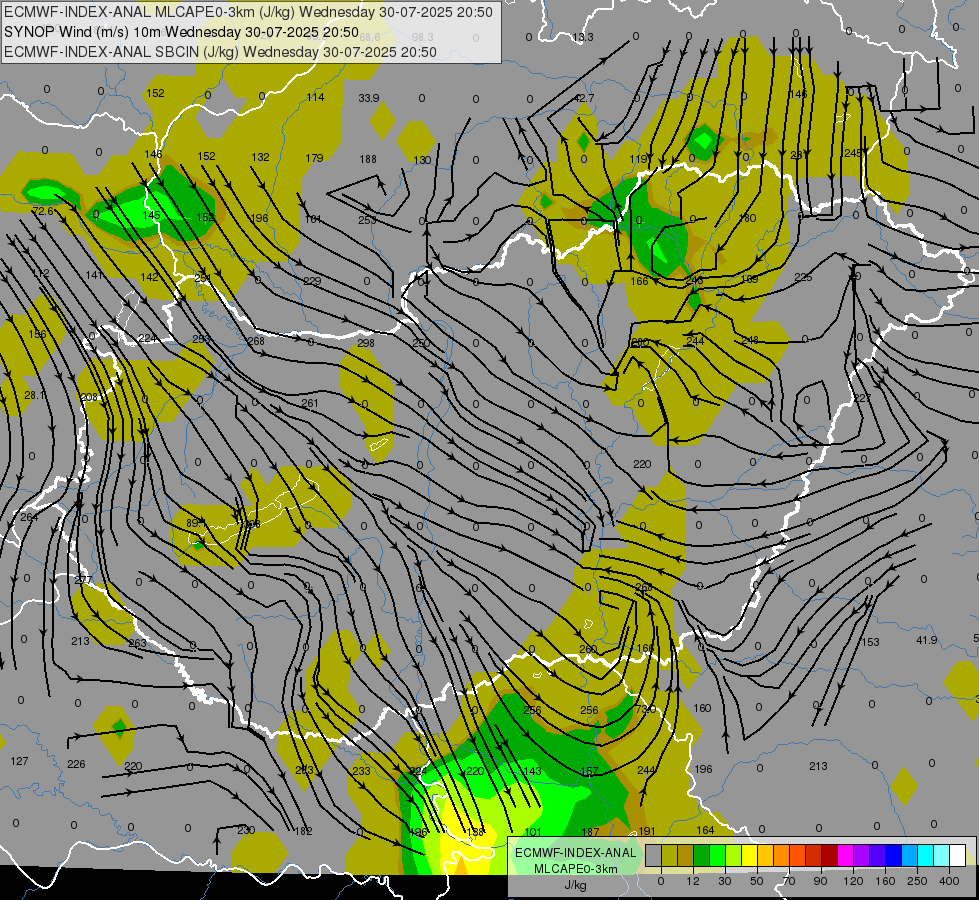Click the map value 226
This screenshot has height=900, width=979.
click(x=76, y=764)
